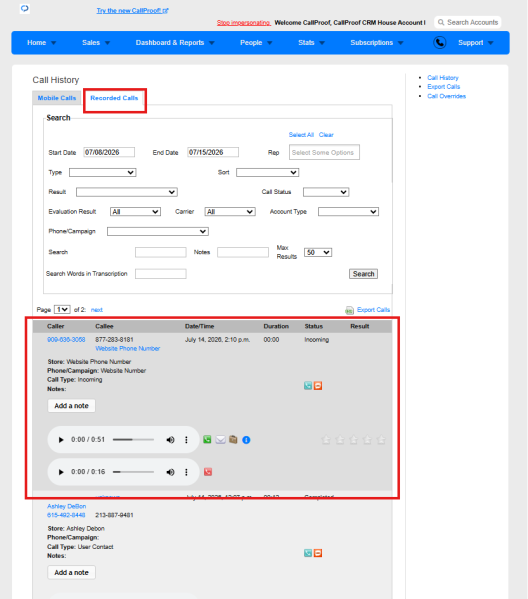Play the 0:16 call recording

pyautogui.click(x=61, y=472)
